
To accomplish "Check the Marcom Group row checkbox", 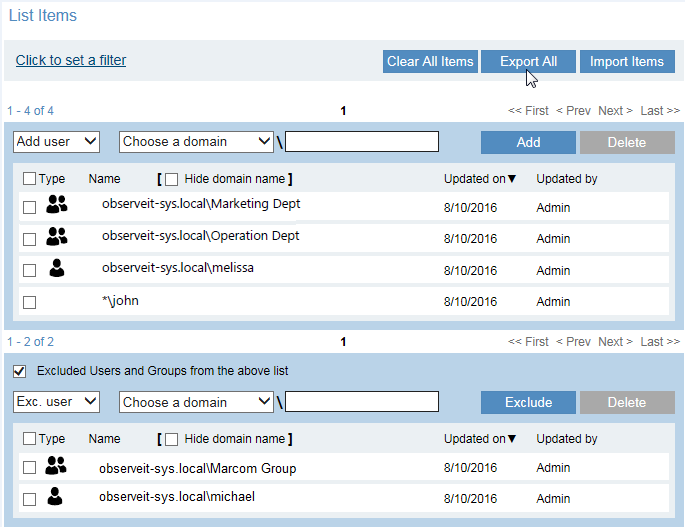I will click(x=29, y=468).
